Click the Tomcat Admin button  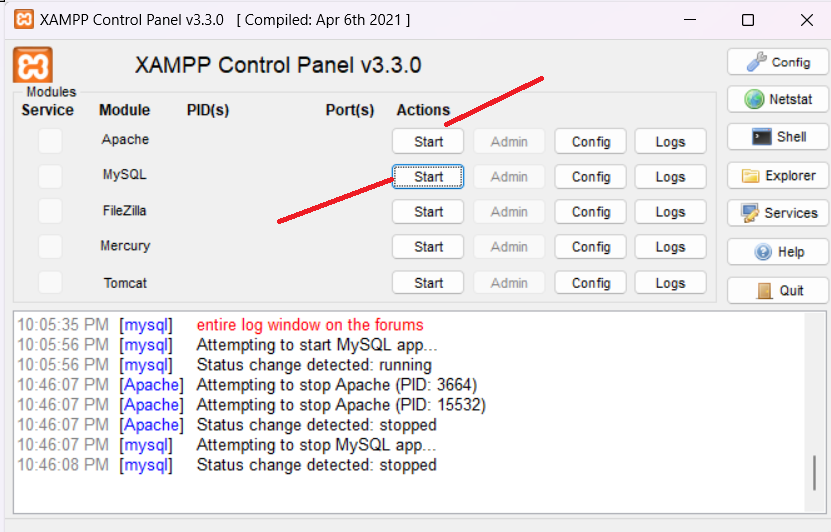509,283
